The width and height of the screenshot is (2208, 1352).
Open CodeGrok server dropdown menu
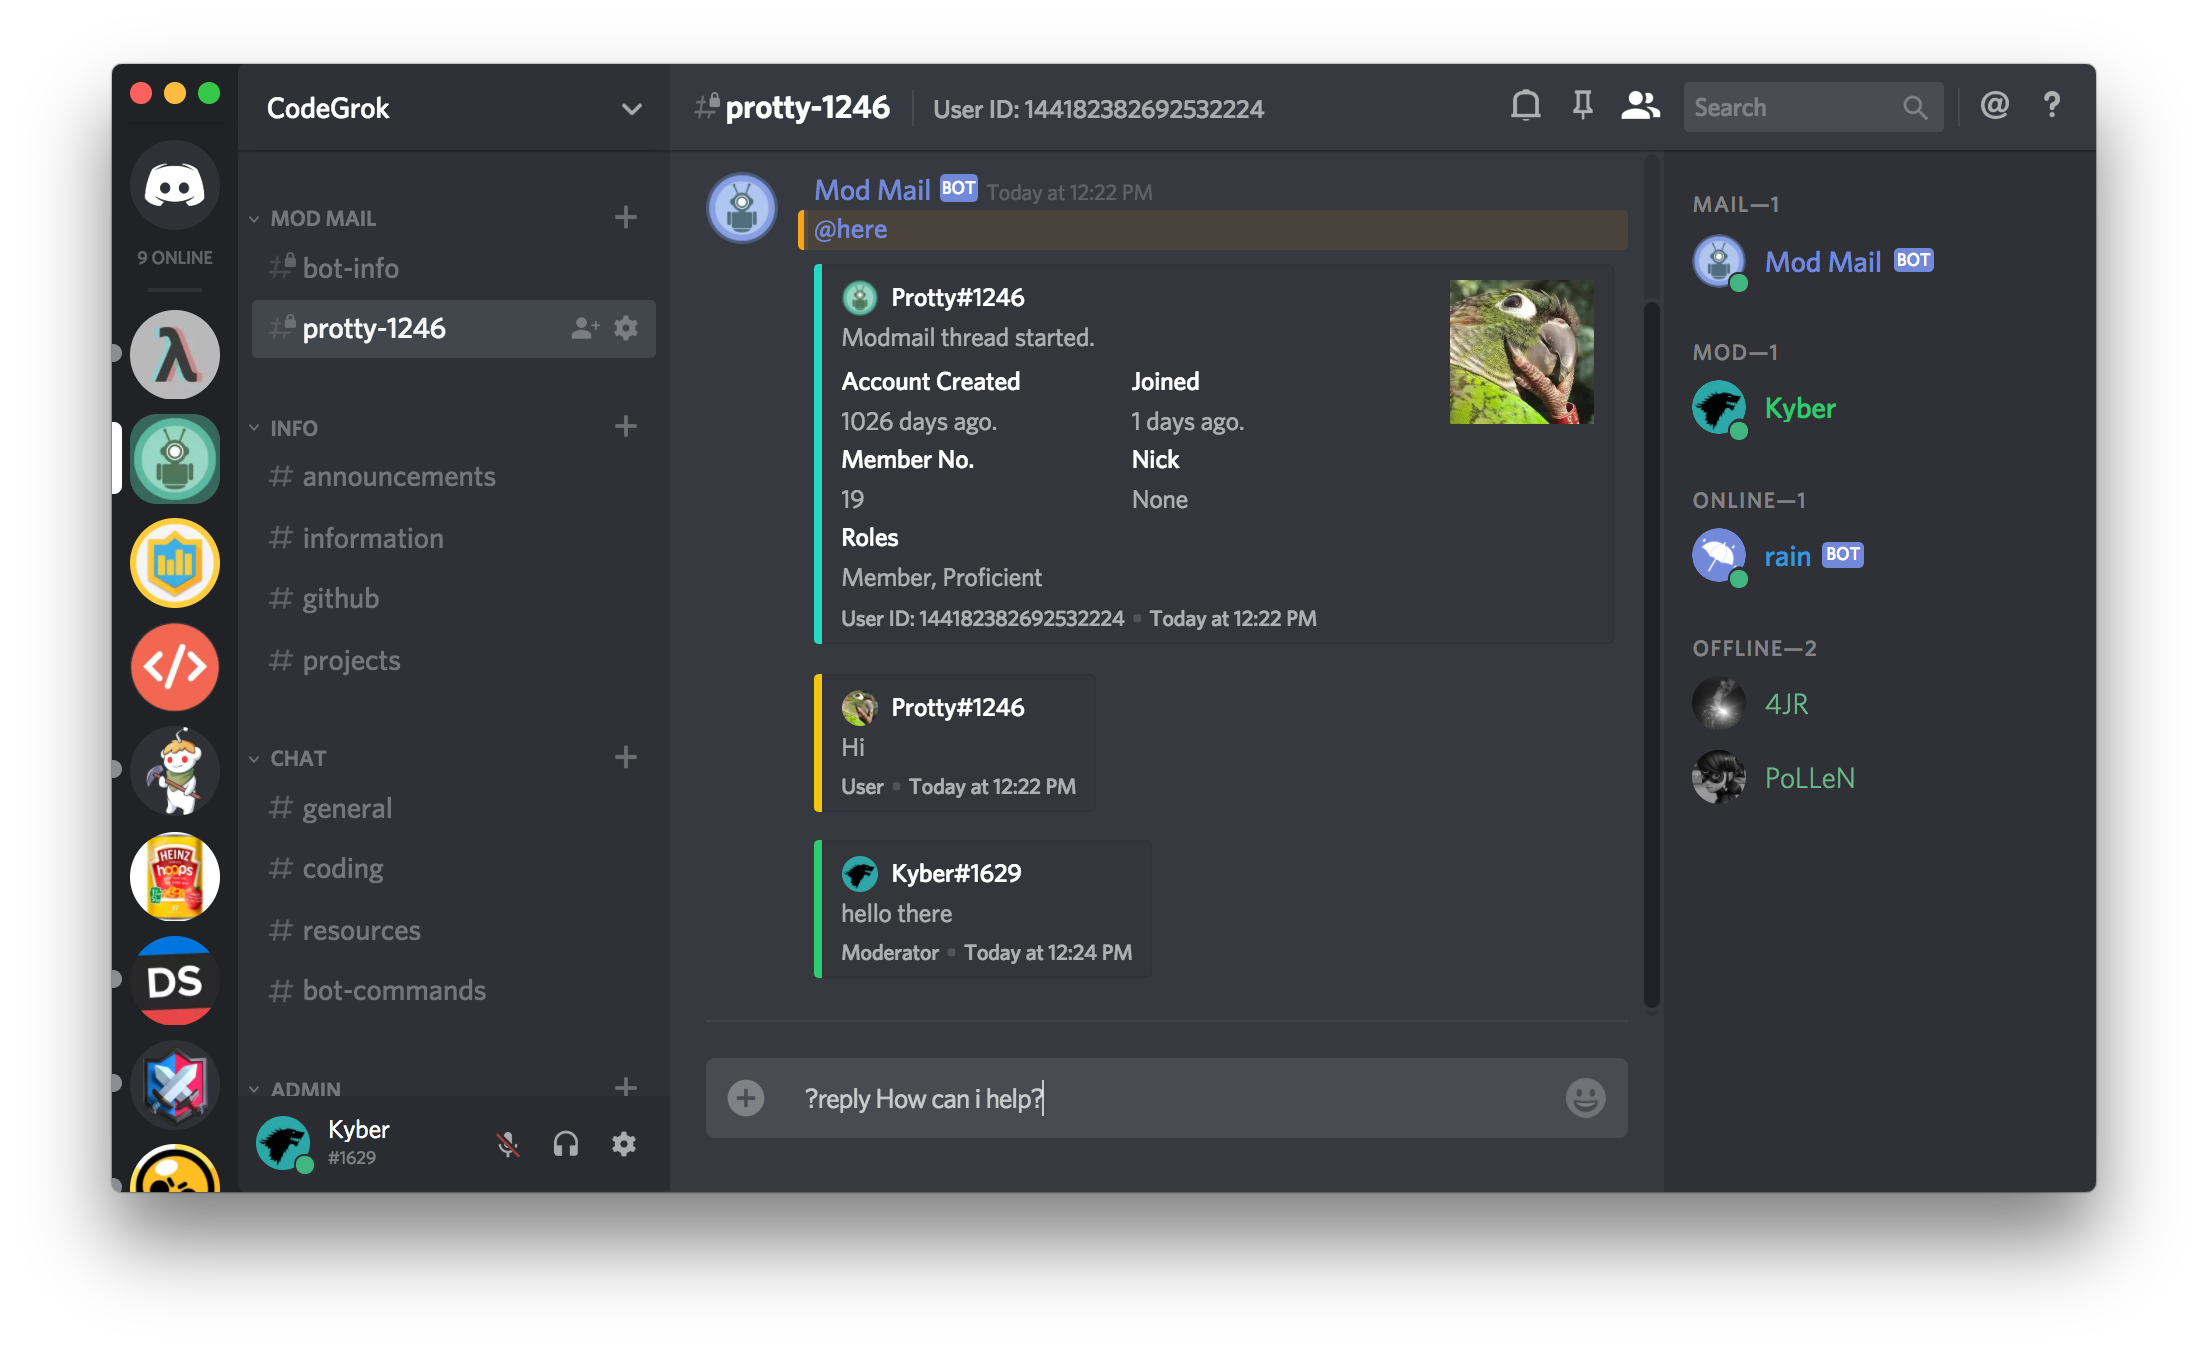[631, 109]
